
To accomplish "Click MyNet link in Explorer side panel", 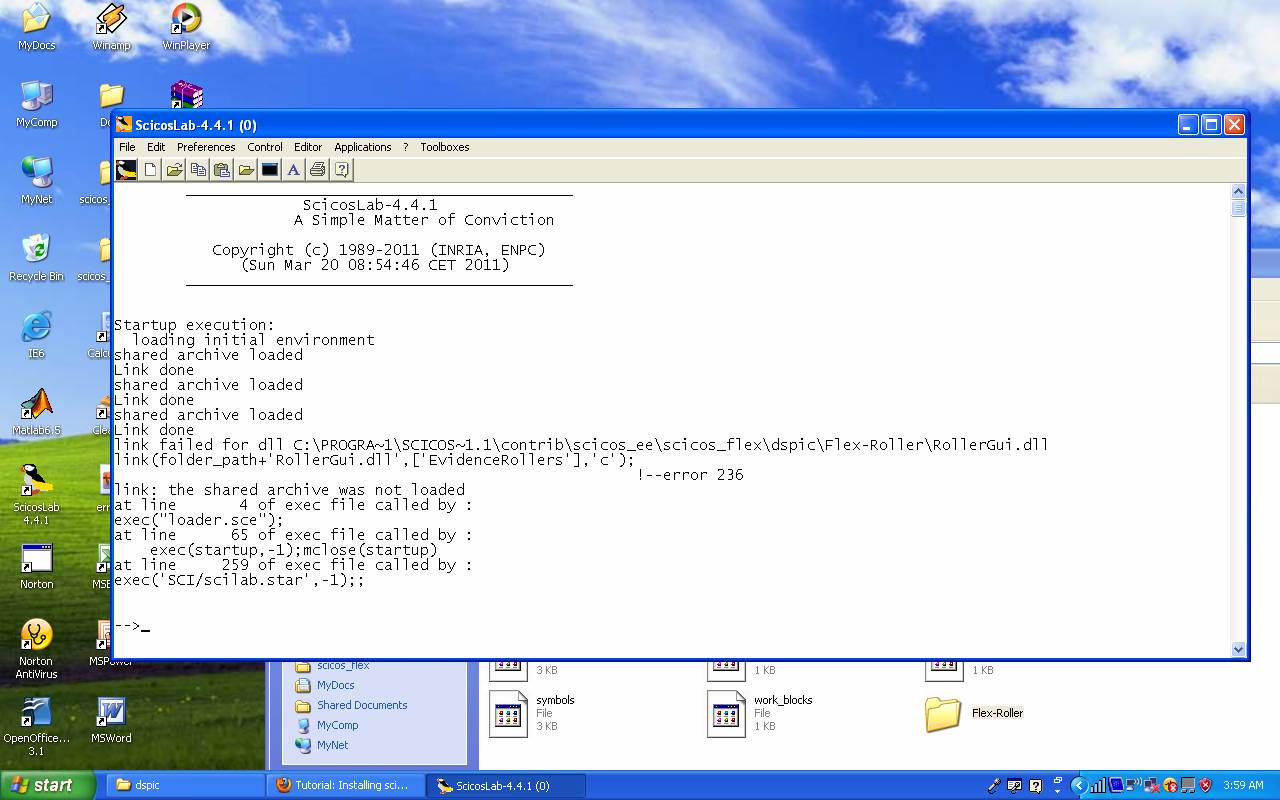I will (x=332, y=745).
